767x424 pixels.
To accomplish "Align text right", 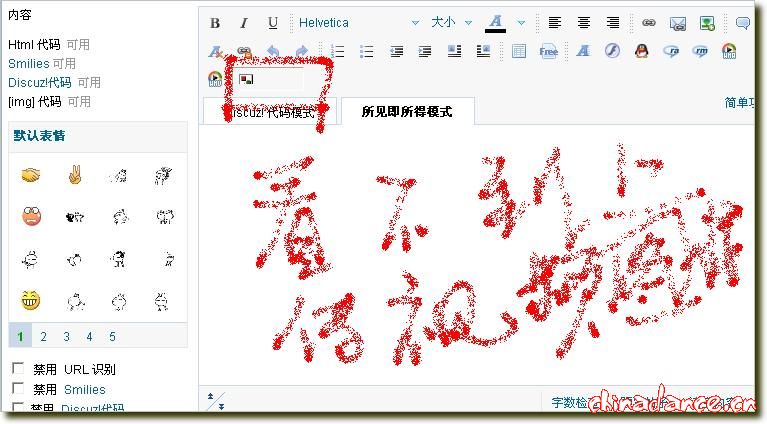I will (x=612, y=22).
